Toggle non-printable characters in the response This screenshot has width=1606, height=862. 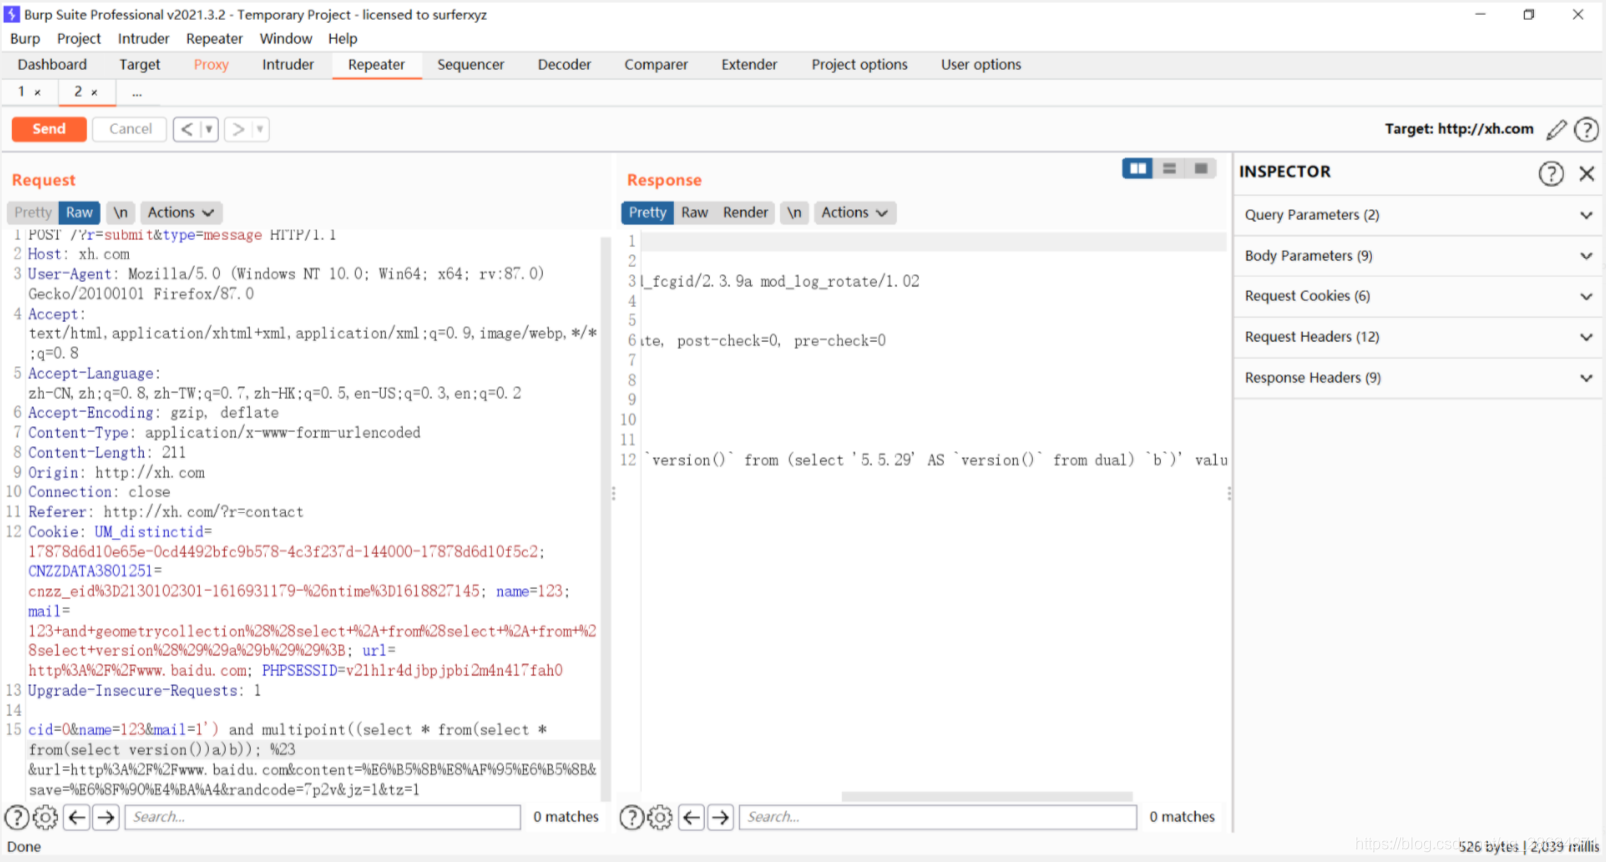pyautogui.click(x=794, y=213)
